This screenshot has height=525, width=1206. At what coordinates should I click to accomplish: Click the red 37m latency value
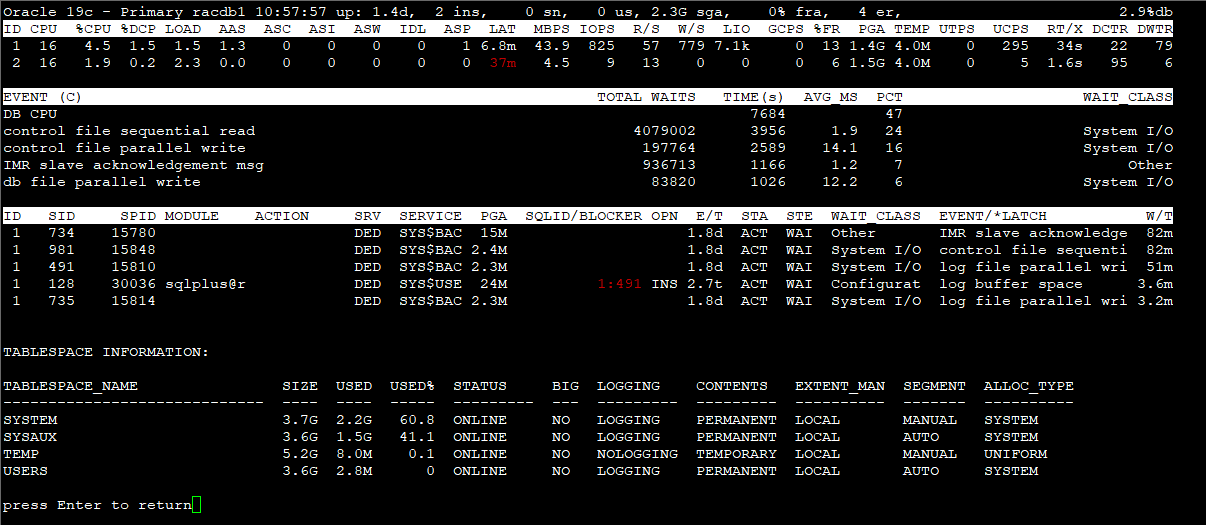pos(503,63)
